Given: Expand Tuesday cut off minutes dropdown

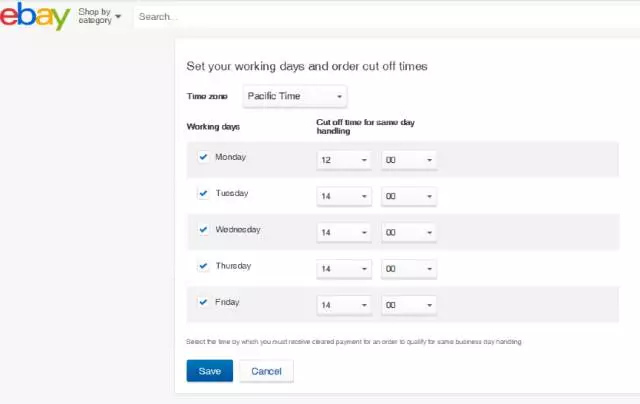Looking at the screenshot, I should [x=408, y=196].
